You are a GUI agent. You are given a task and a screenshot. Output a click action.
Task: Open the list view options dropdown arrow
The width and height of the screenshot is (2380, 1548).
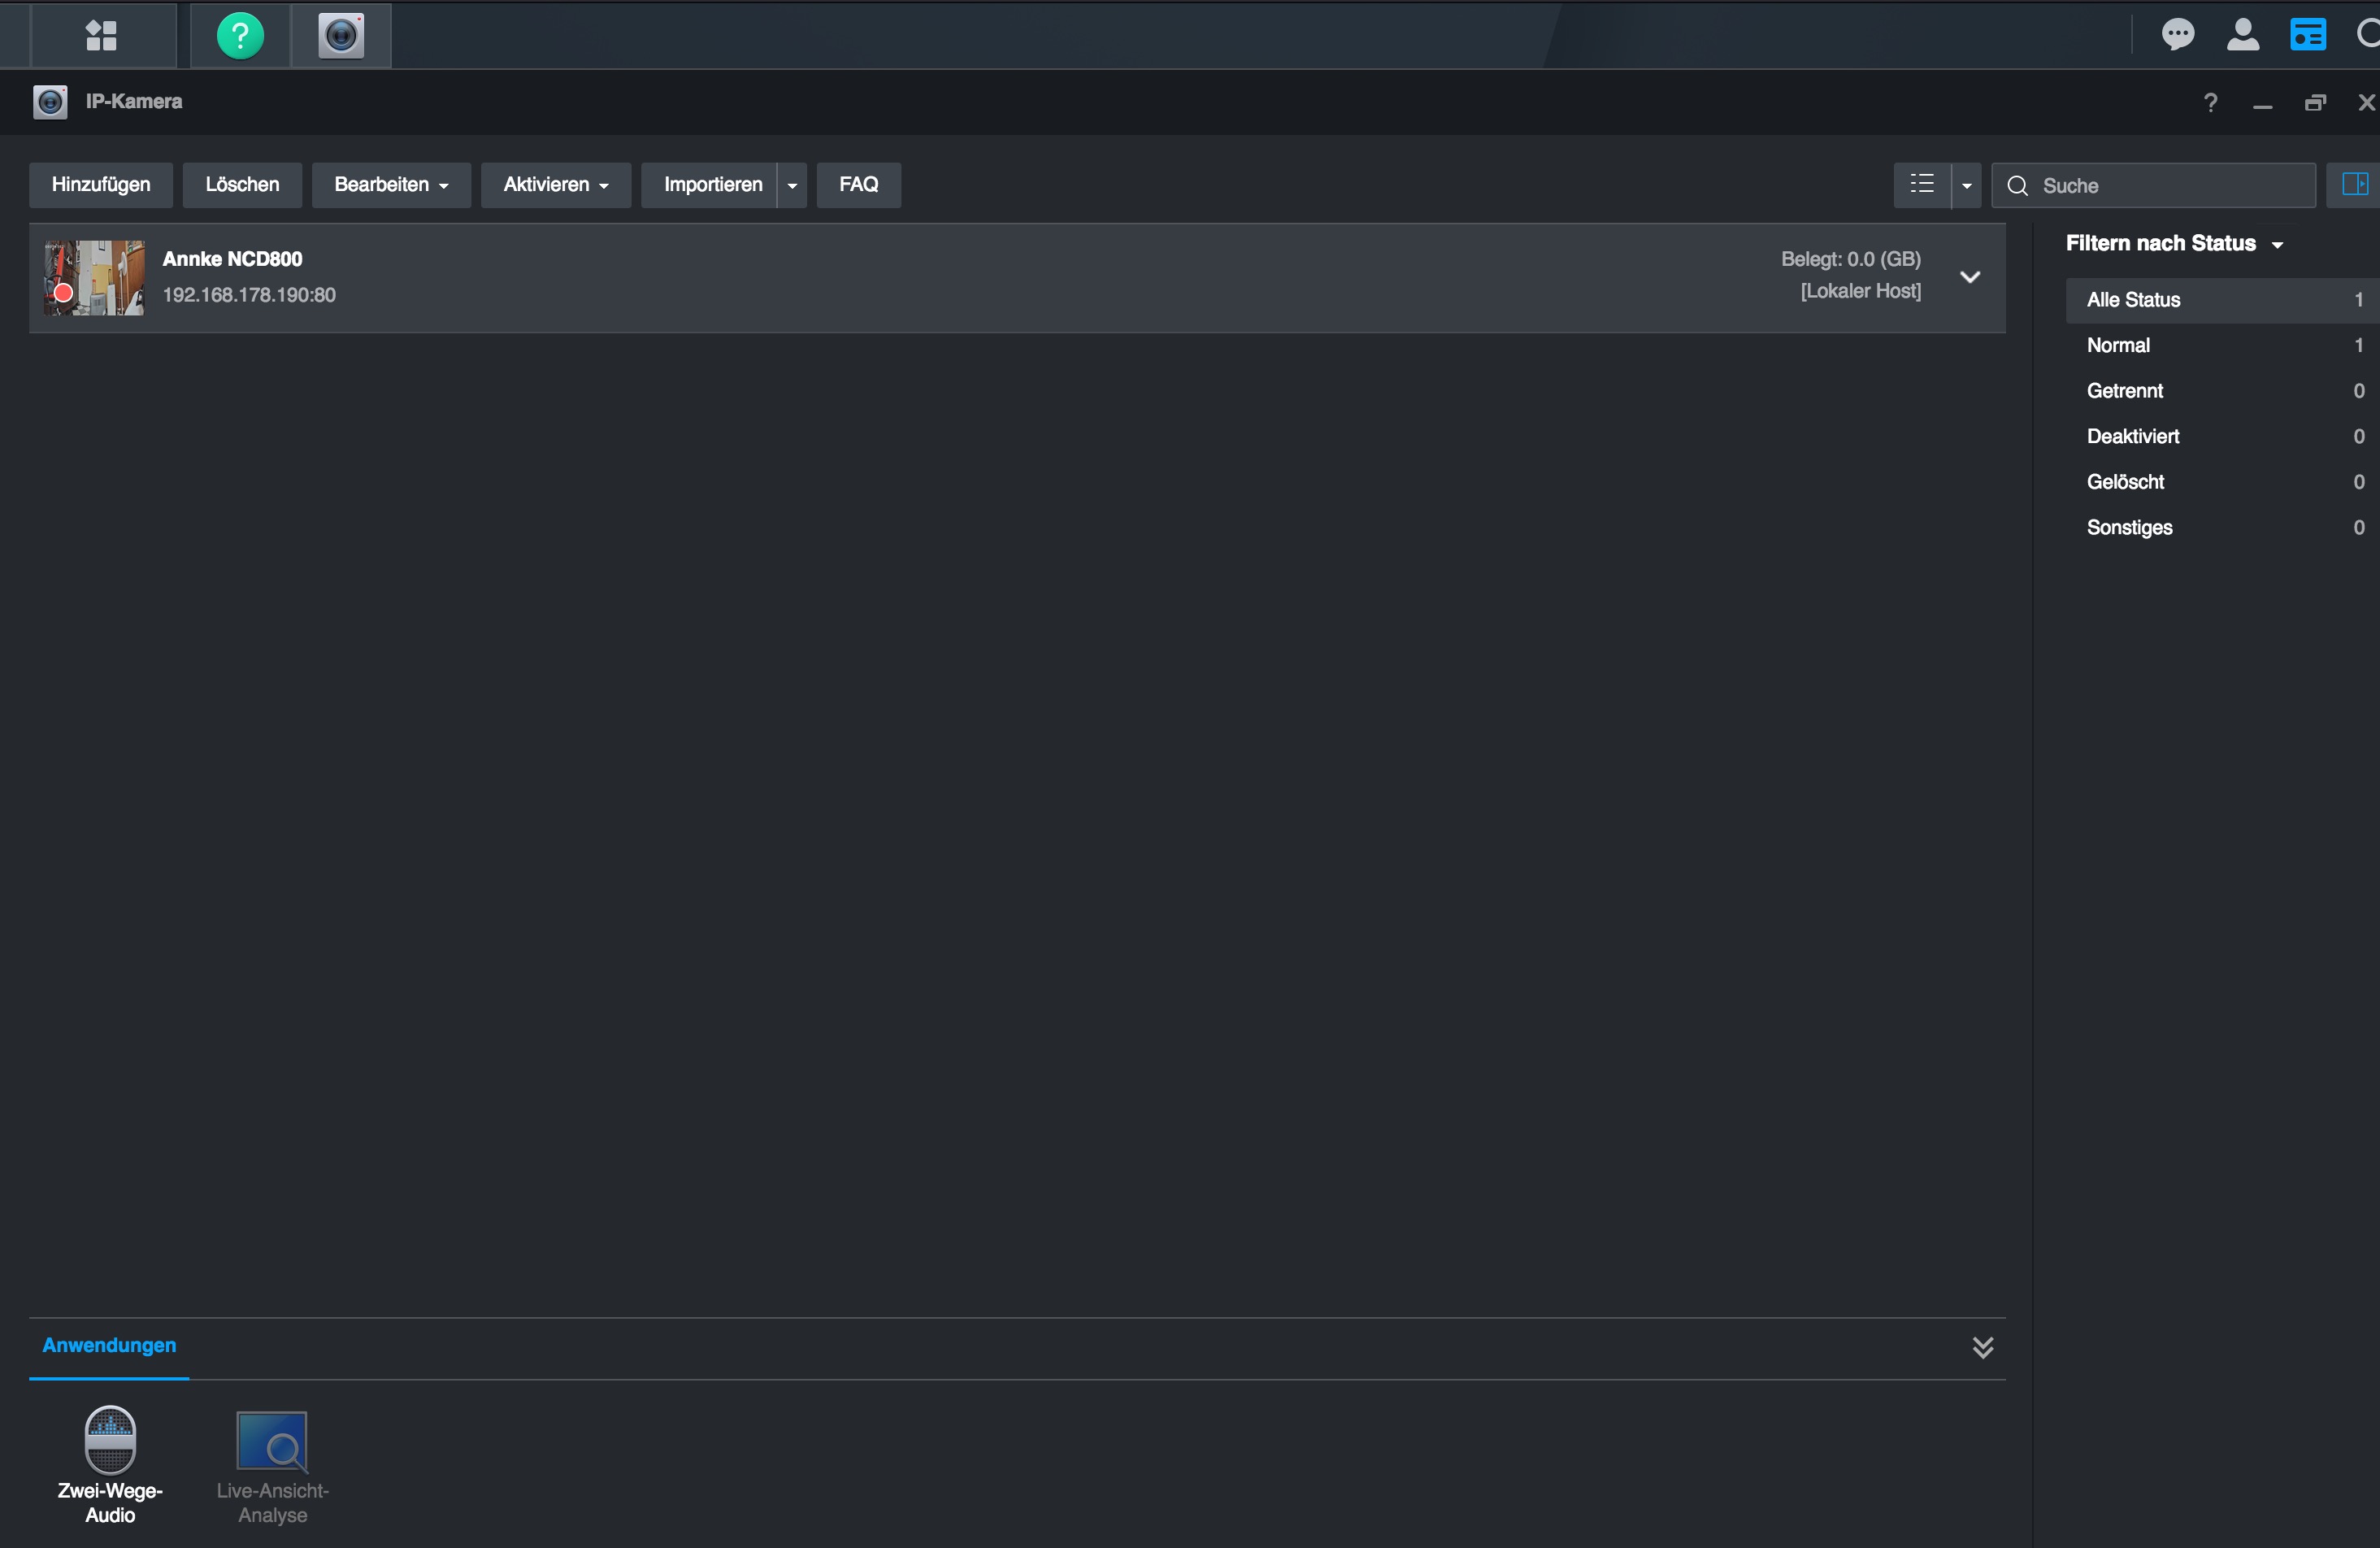(1966, 186)
